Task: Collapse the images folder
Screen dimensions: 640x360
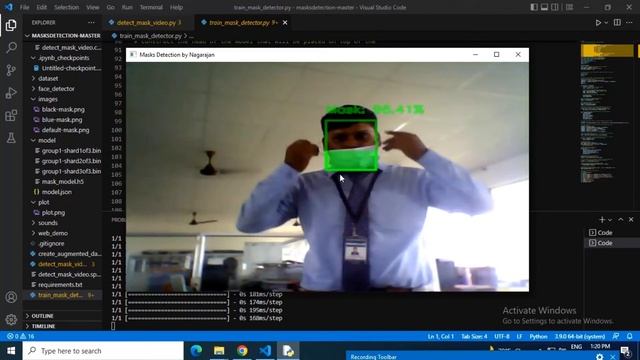Action: click(x=62, y=99)
